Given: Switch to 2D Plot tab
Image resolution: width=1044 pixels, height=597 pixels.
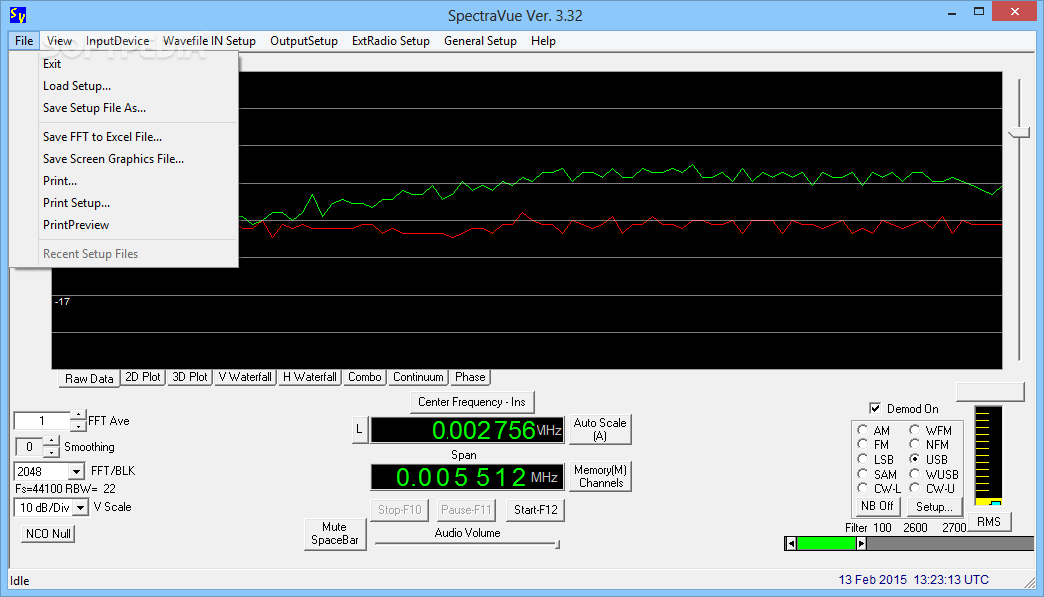Looking at the screenshot, I should tap(143, 377).
